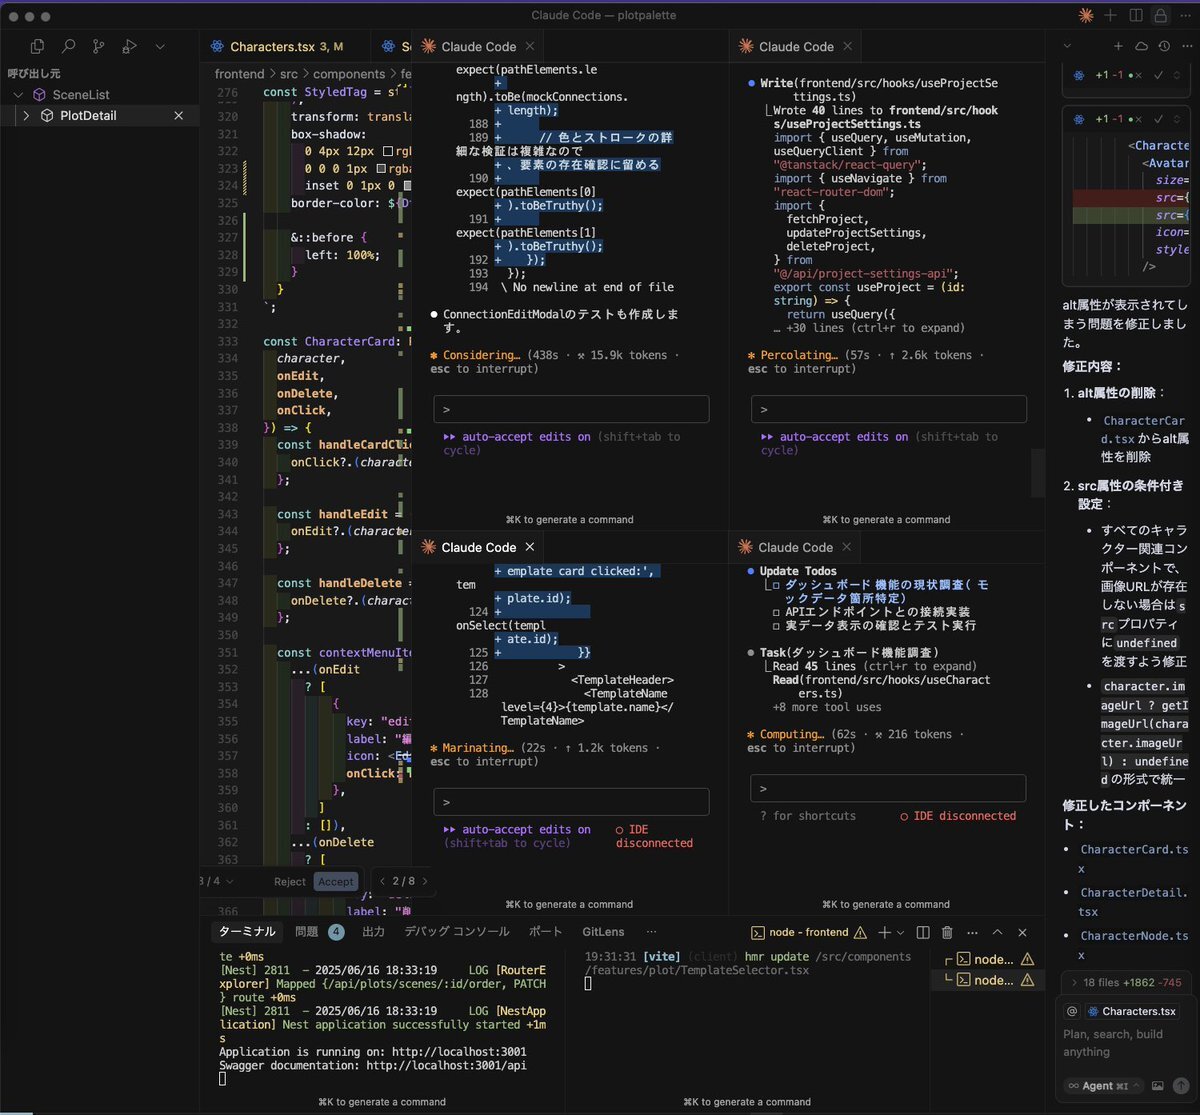Open chat history clock icon
Viewport: 1200px width, 1115px height.
pyautogui.click(x=1164, y=46)
